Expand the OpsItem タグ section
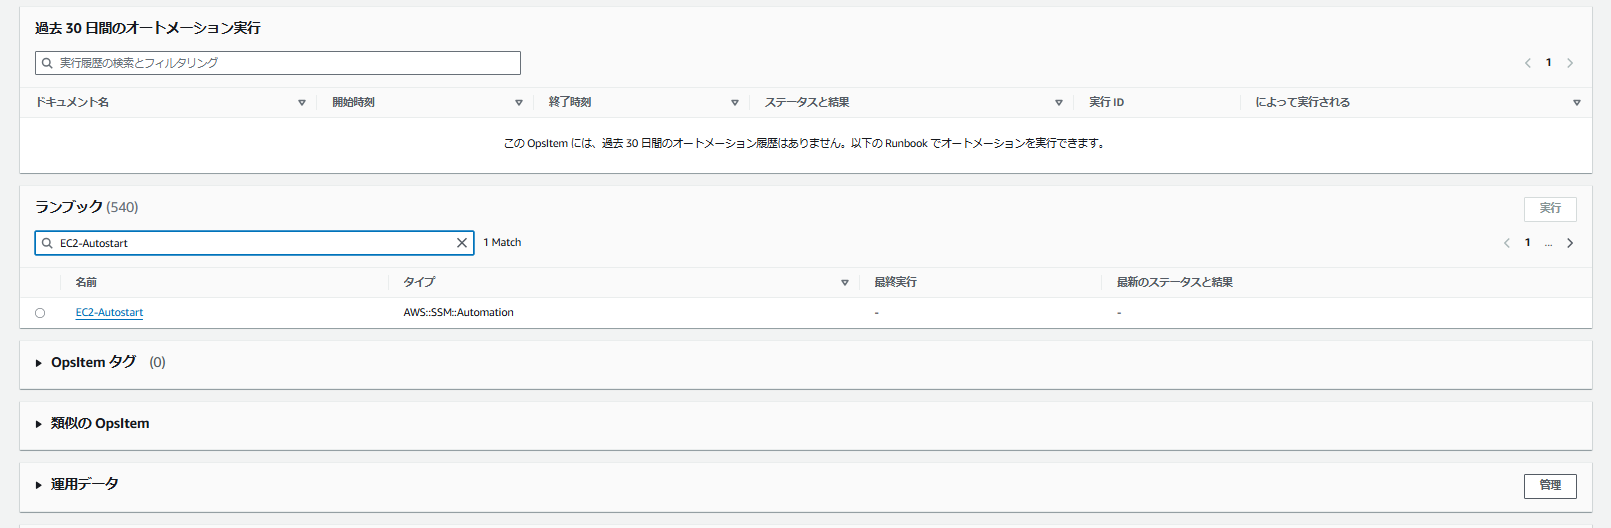This screenshot has width=1611, height=528. tap(39, 363)
